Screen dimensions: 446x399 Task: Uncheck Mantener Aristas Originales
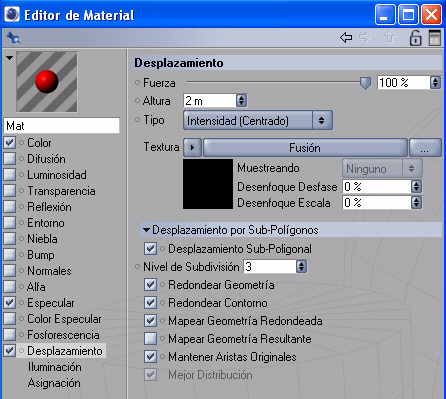coord(150,357)
